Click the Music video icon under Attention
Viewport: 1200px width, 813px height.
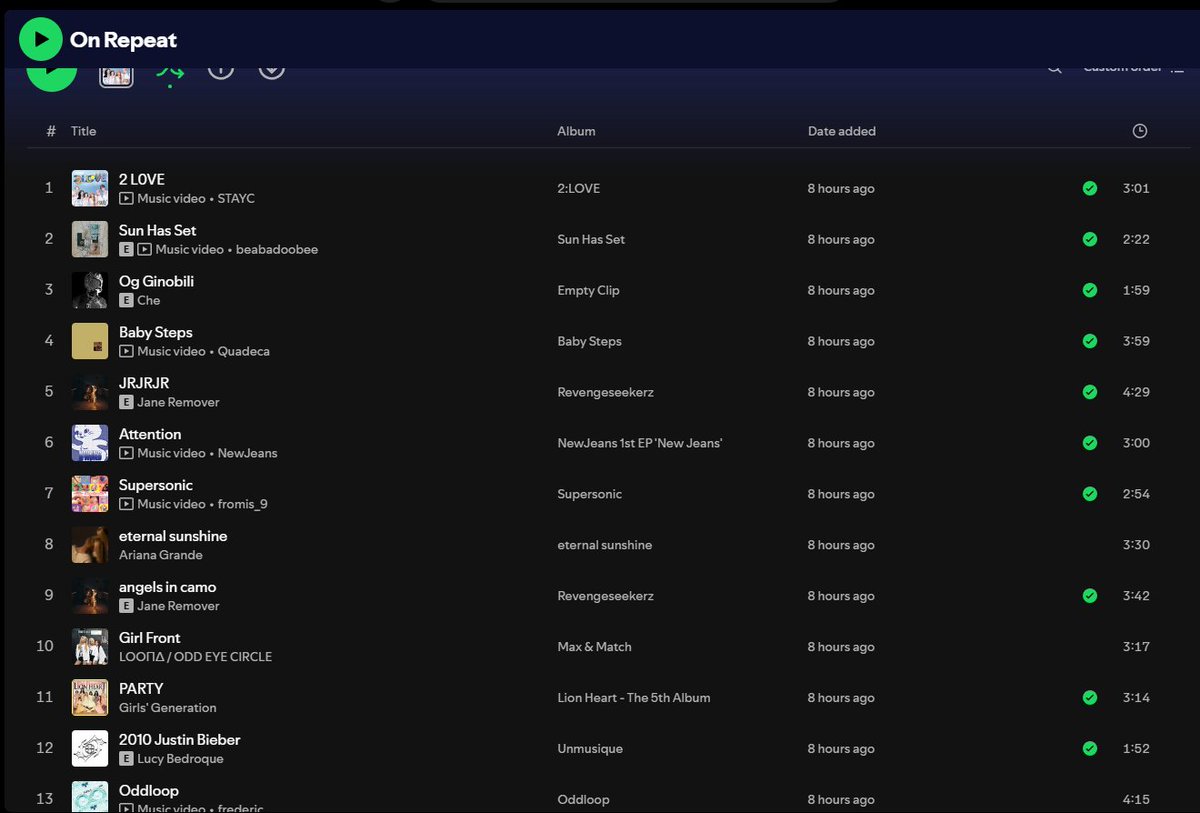click(x=126, y=454)
